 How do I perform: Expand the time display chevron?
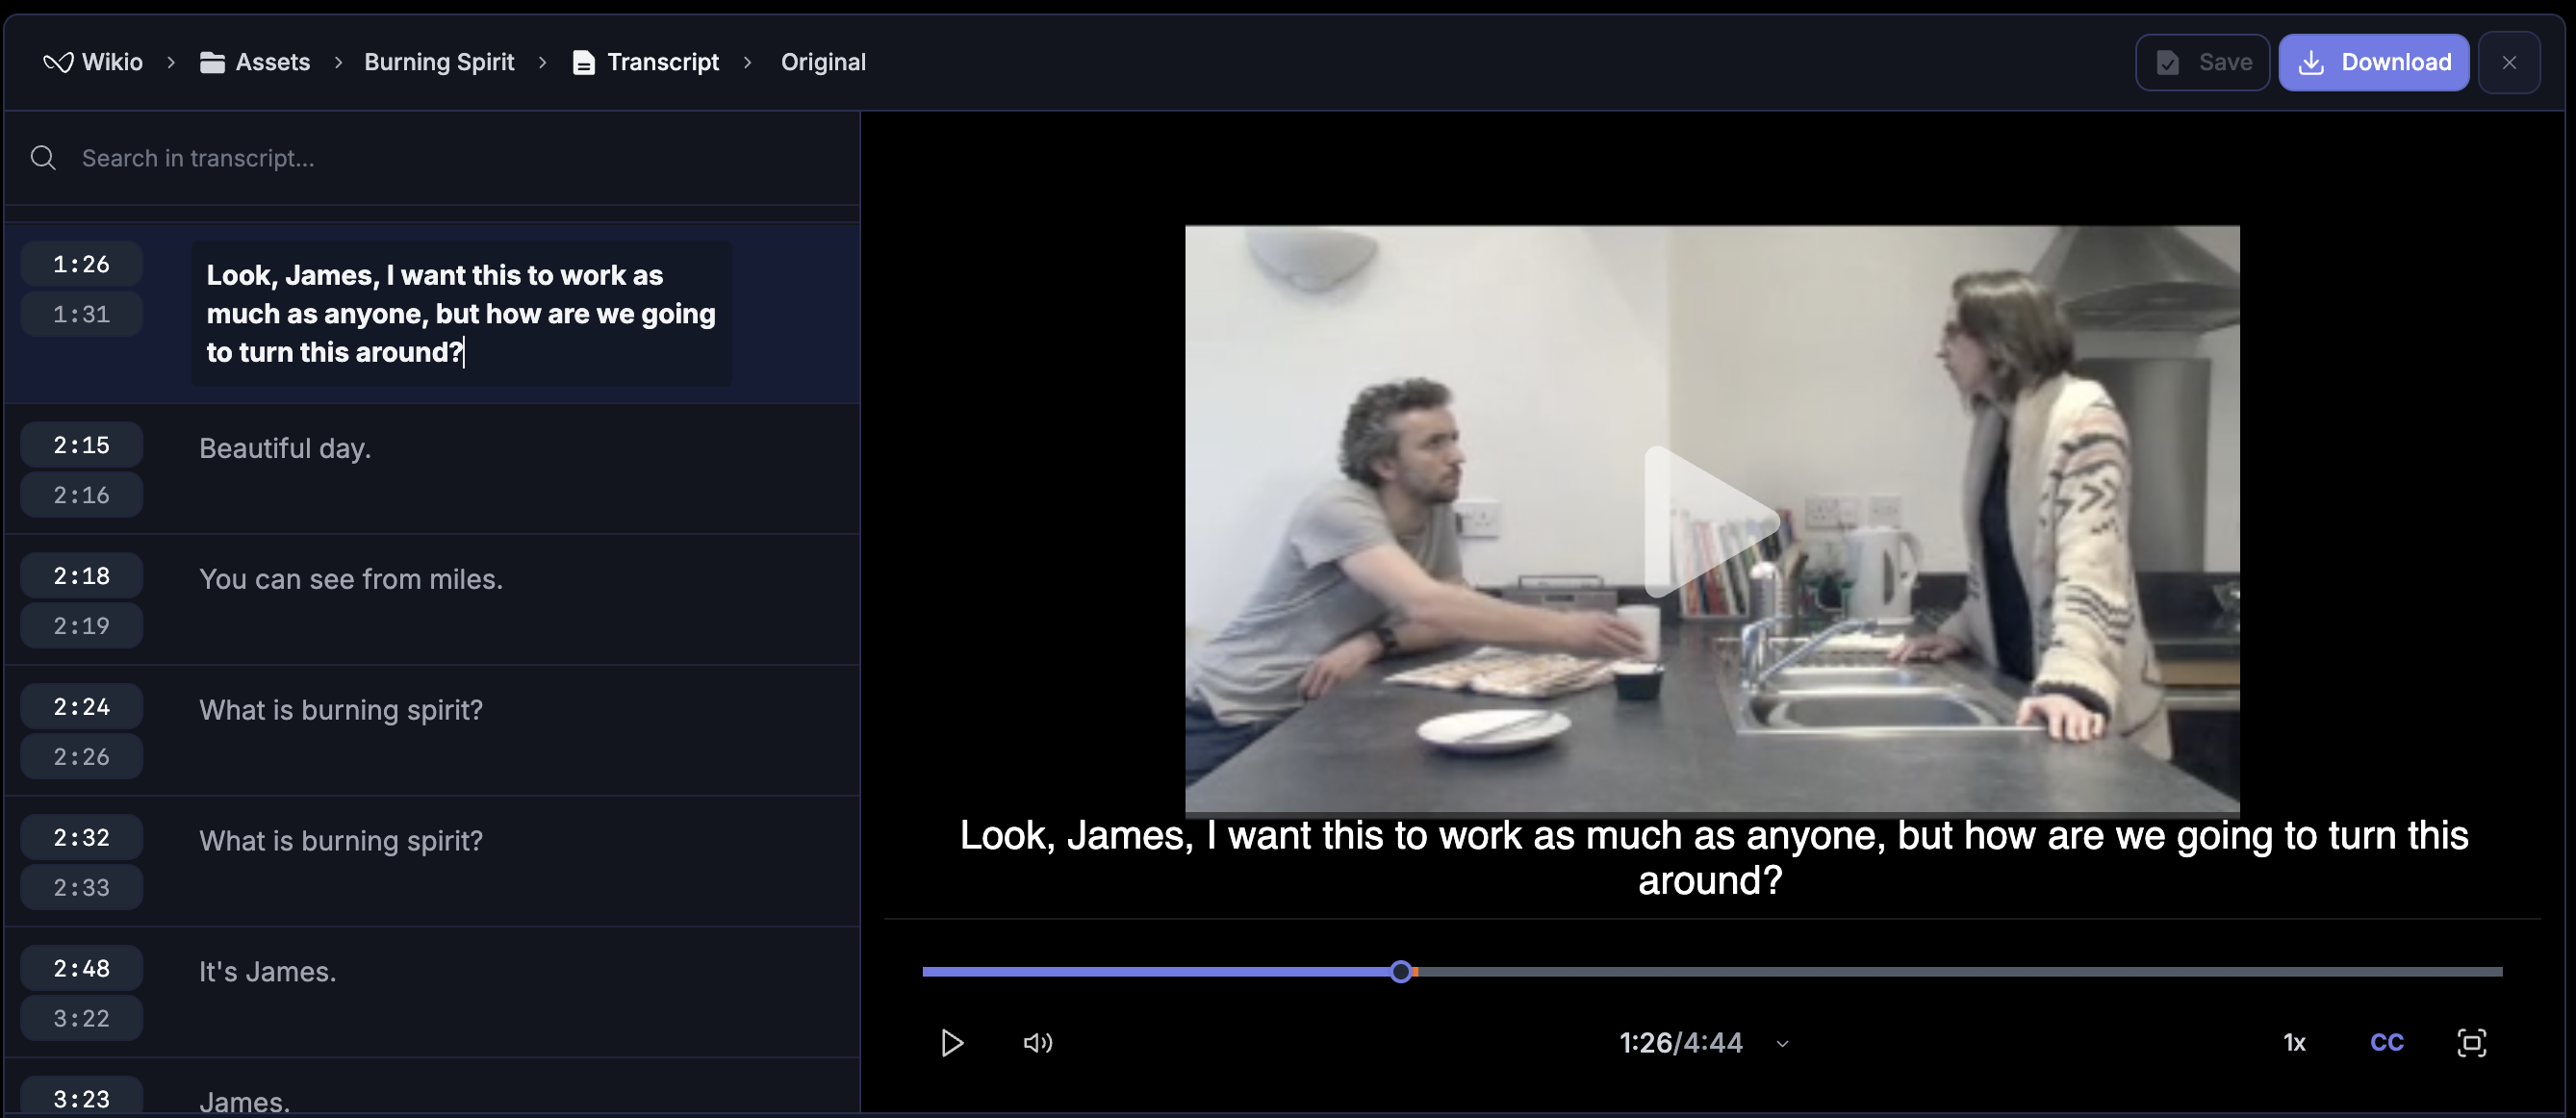click(x=1782, y=1044)
